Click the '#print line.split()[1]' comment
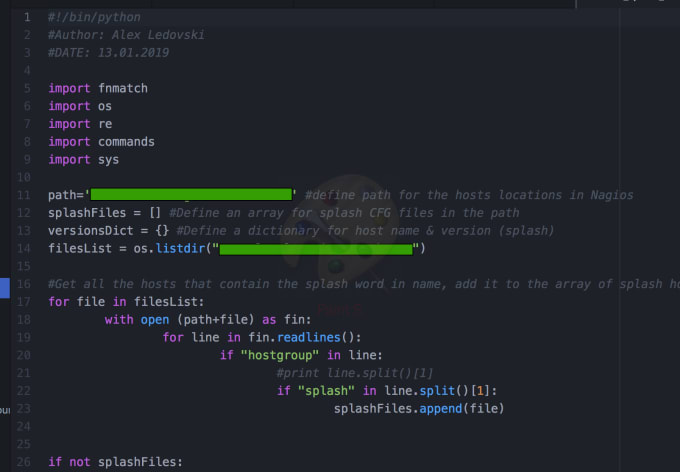This screenshot has height=472, width=680. [354, 373]
